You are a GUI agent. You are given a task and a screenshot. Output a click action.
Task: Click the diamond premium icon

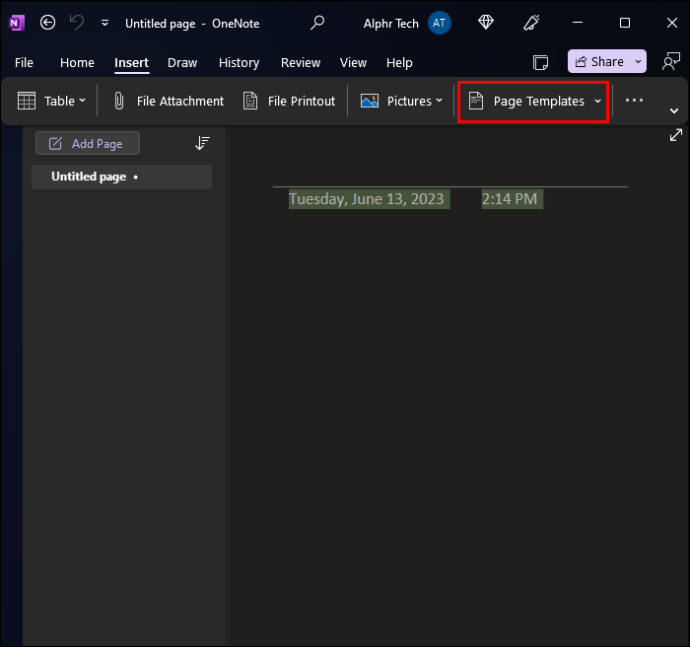click(486, 22)
